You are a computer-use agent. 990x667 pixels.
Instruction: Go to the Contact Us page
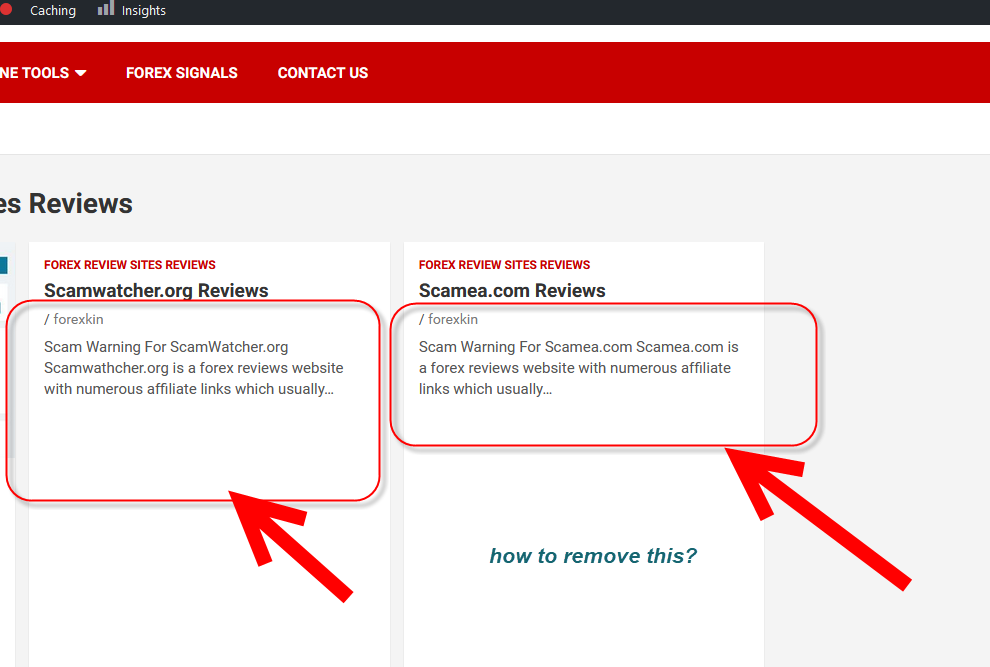[323, 73]
